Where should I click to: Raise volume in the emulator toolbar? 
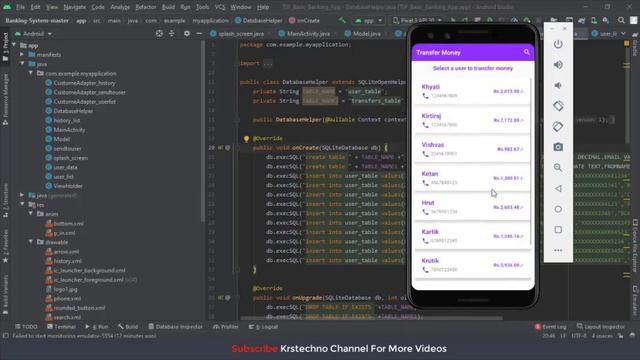pyautogui.click(x=558, y=64)
